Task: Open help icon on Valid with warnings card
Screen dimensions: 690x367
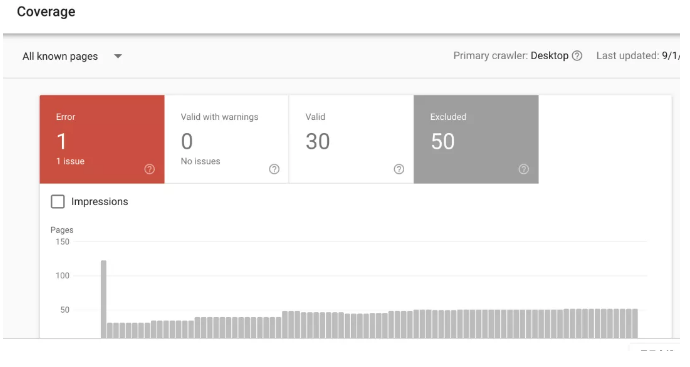Action: [274, 169]
